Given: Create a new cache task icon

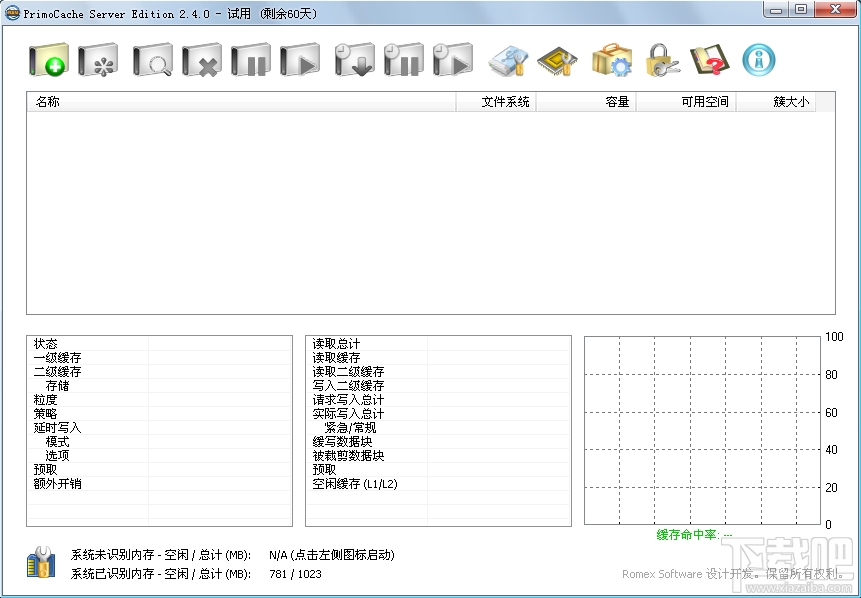Looking at the screenshot, I should pyautogui.click(x=49, y=59).
